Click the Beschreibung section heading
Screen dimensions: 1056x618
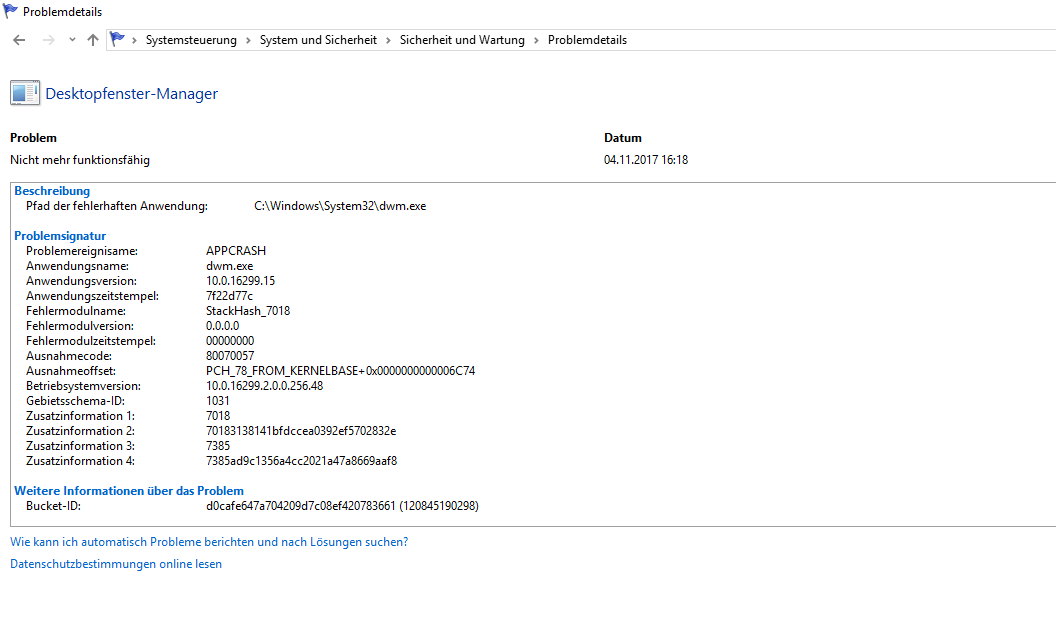[x=52, y=191]
